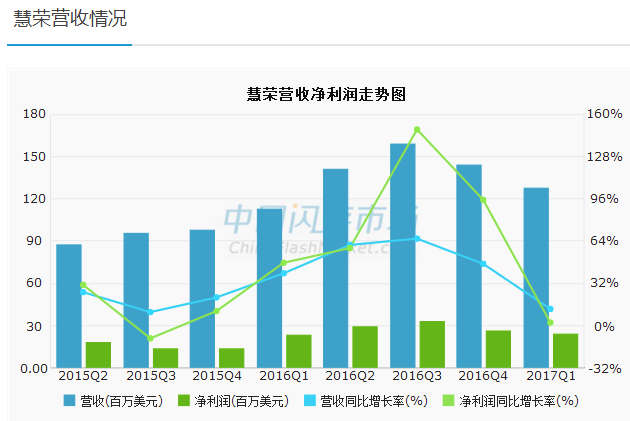Click the 净利润同比增长率(%) legend label
The width and height of the screenshot is (630, 421).
519,401
